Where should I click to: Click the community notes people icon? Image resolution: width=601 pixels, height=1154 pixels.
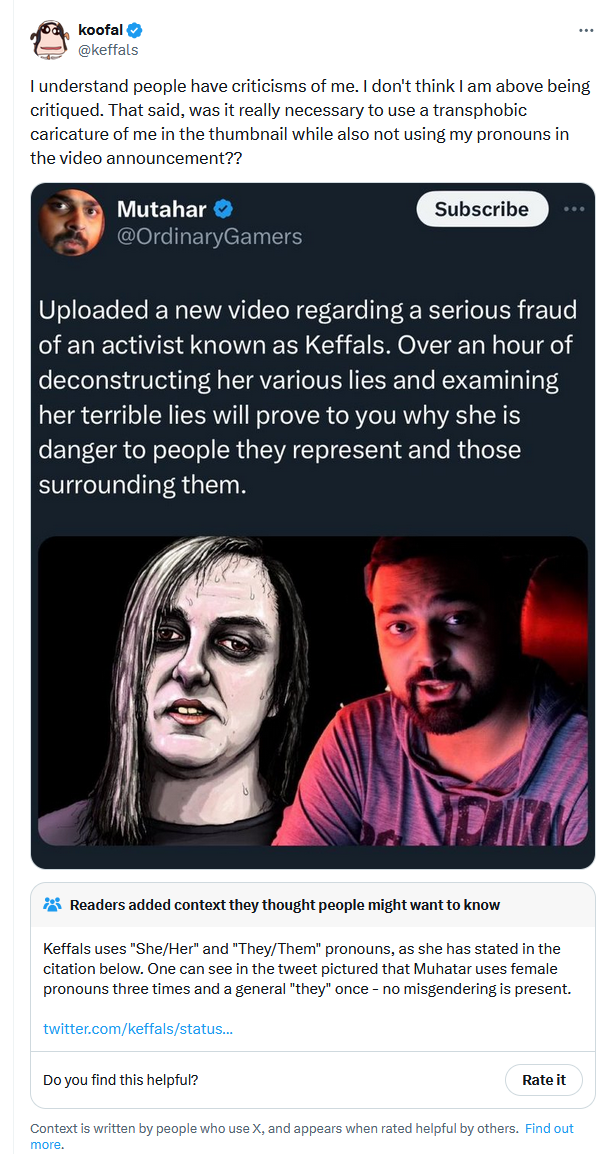(x=51, y=905)
